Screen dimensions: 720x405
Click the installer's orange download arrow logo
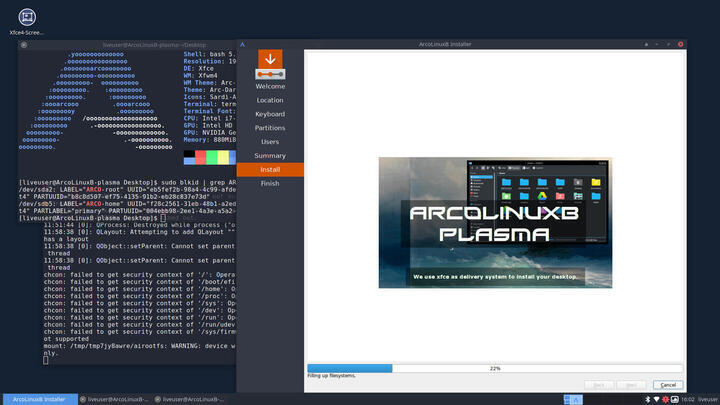(x=270, y=64)
